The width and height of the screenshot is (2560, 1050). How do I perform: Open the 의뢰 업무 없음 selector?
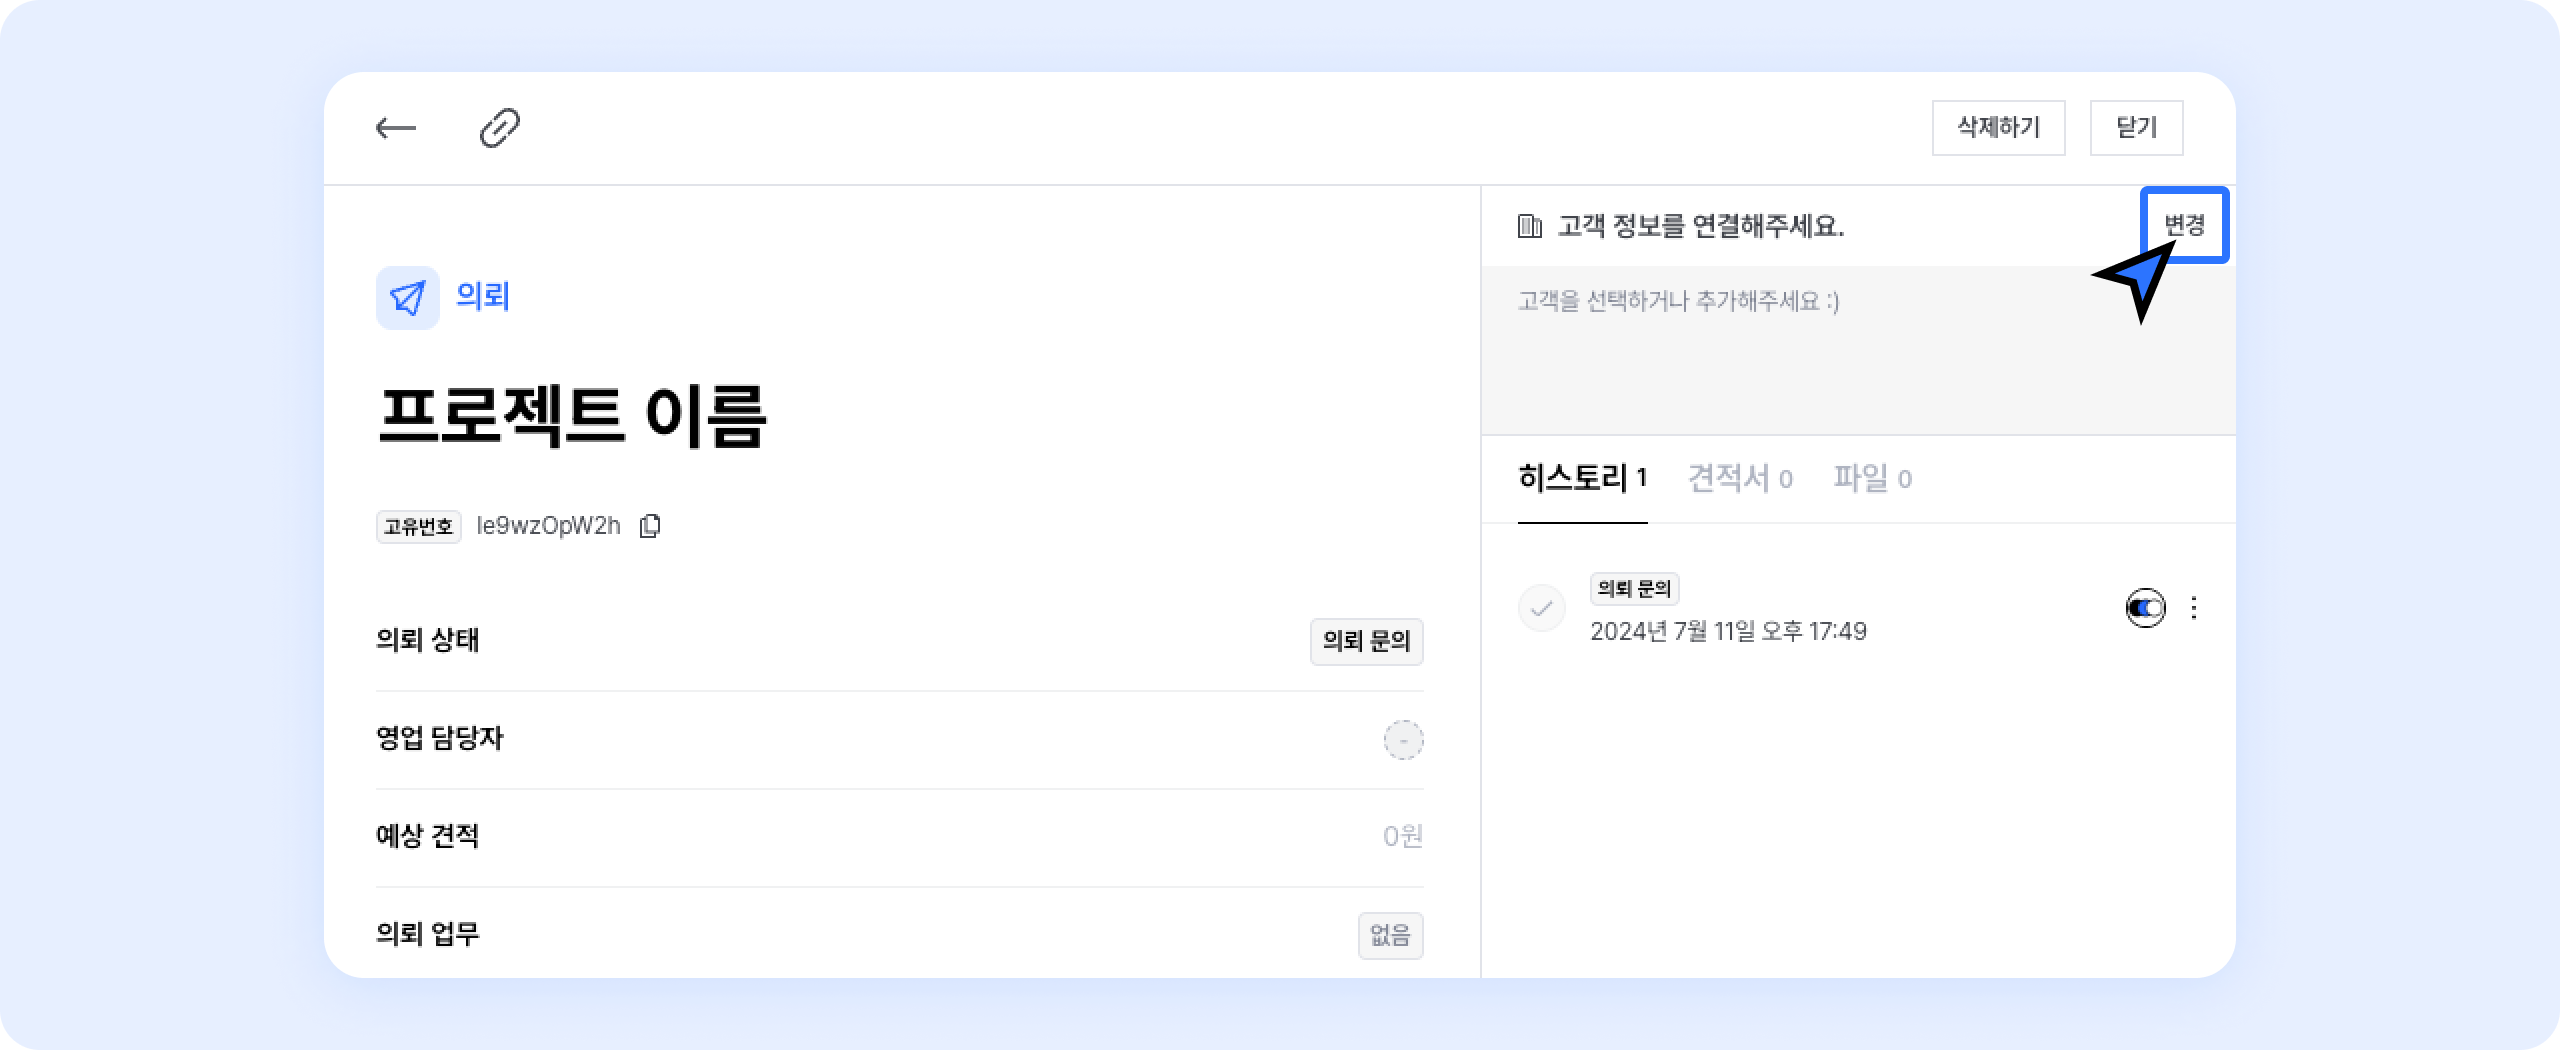click(1390, 935)
